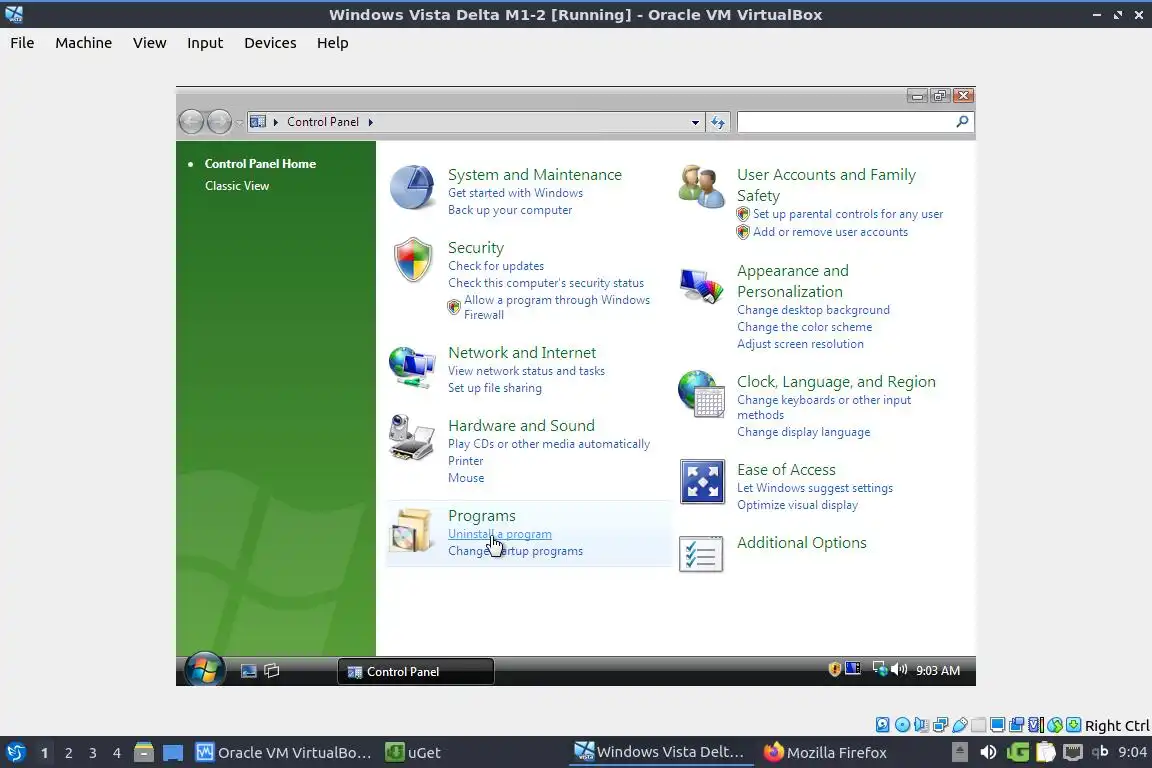
Task: Click Add or remove user accounts
Action: (830, 232)
